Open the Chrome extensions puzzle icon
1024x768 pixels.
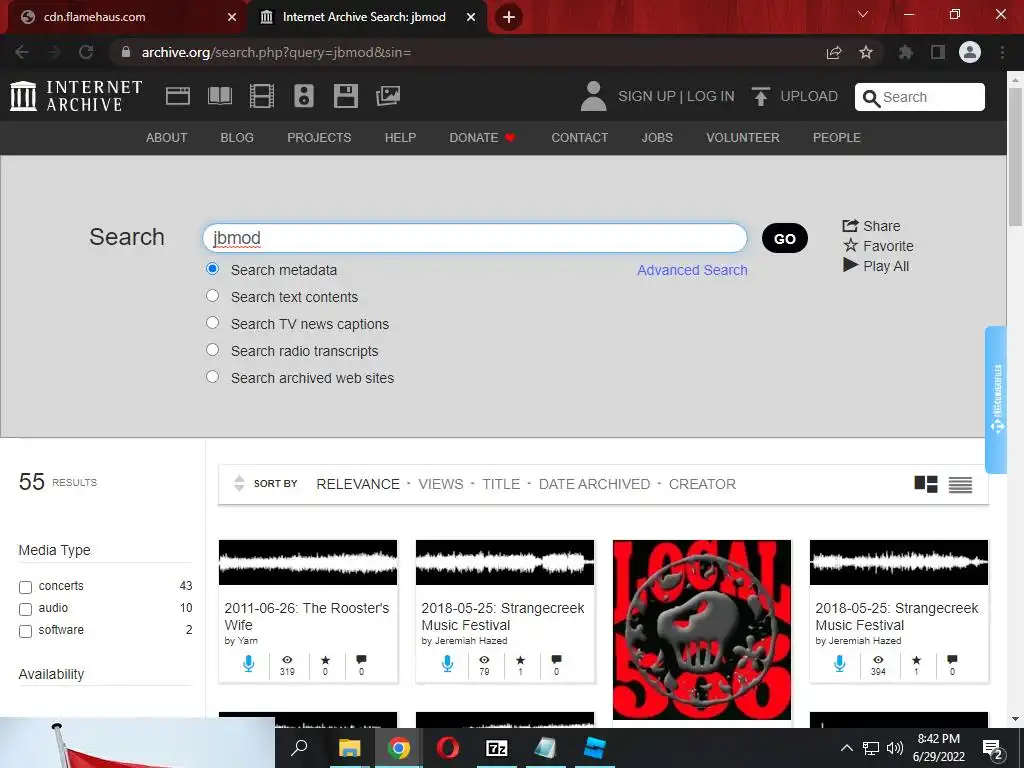click(905, 52)
